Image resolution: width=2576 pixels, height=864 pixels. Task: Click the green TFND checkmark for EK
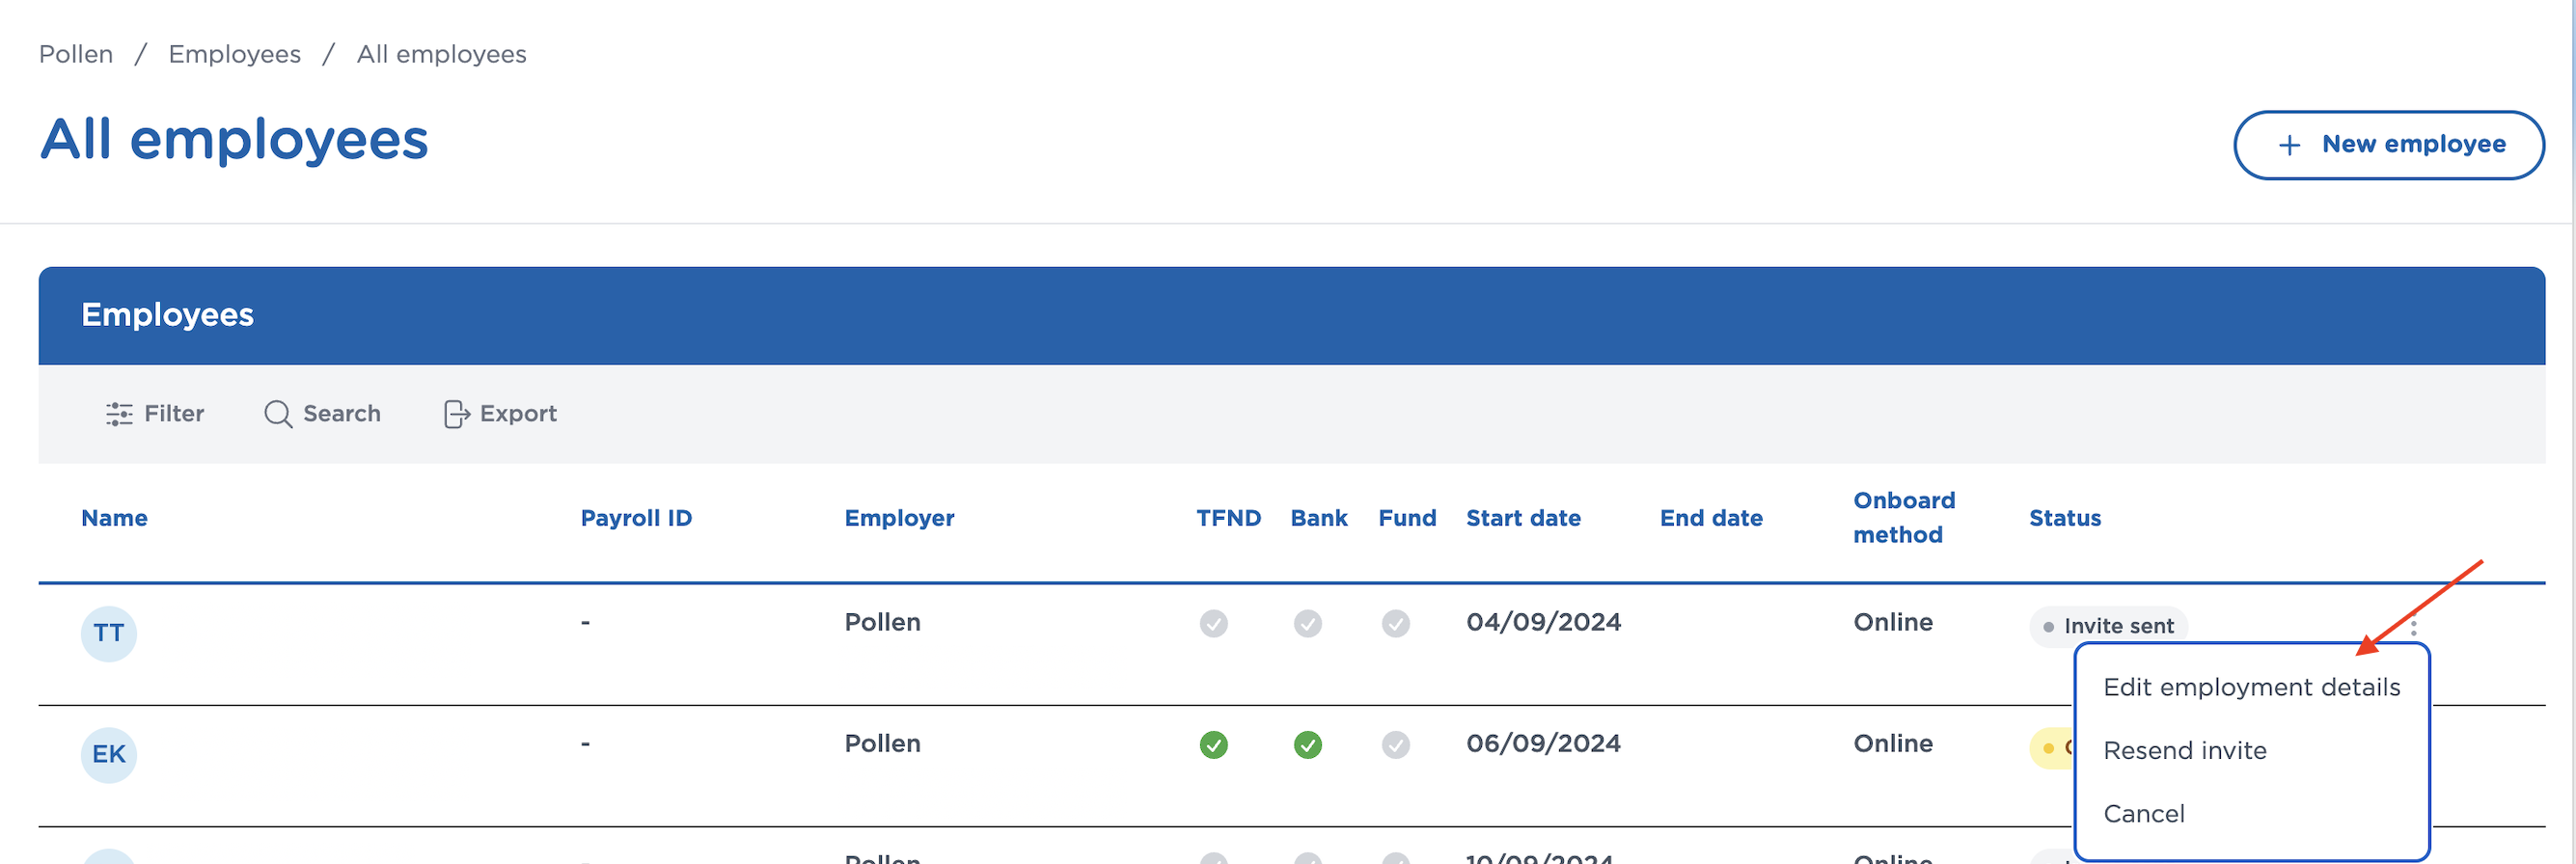click(x=1213, y=745)
